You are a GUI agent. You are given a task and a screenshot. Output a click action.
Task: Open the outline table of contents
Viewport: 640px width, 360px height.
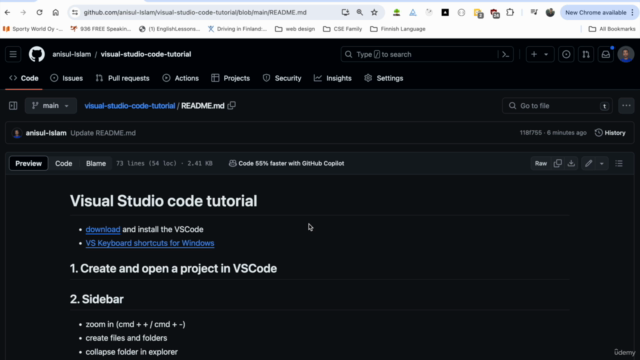619,163
